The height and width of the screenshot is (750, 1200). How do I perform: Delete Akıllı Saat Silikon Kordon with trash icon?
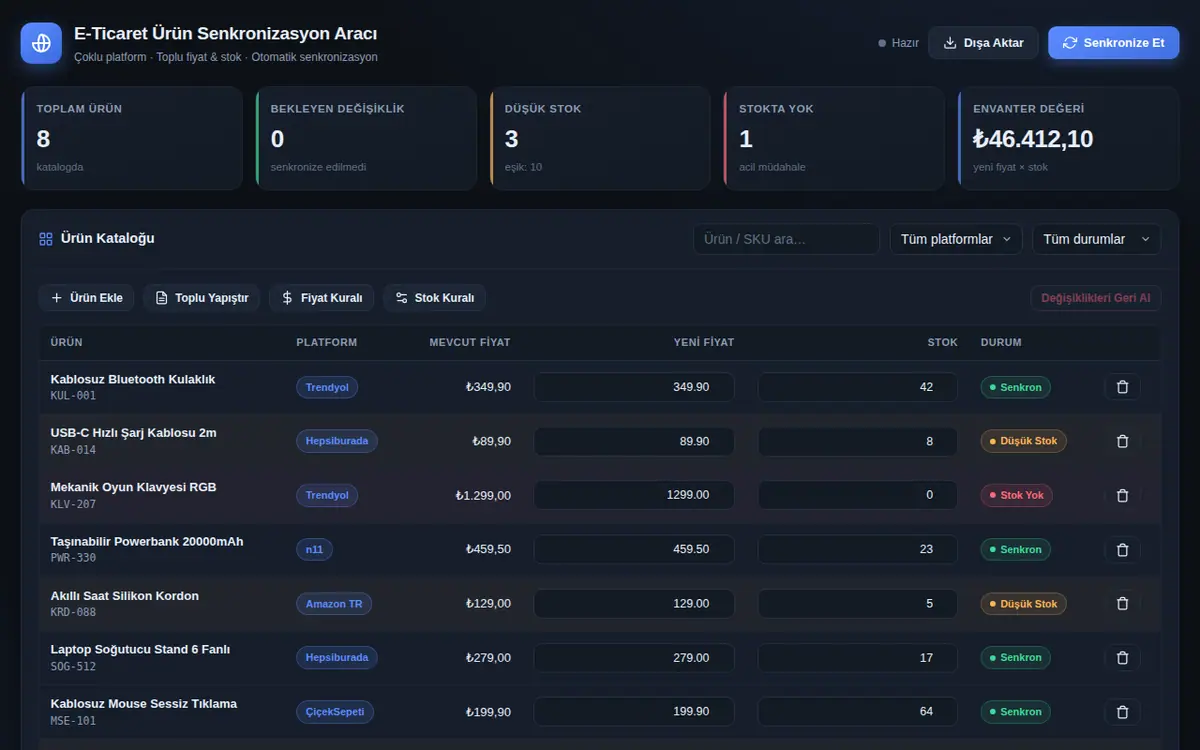[x=1122, y=603]
